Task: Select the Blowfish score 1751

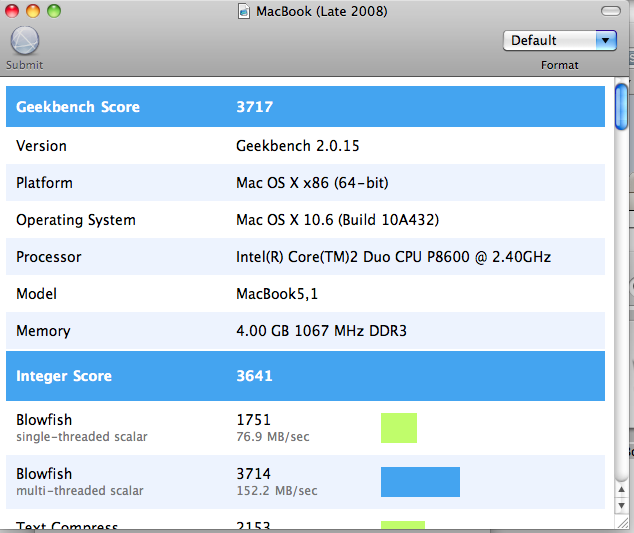Action: tap(254, 420)
